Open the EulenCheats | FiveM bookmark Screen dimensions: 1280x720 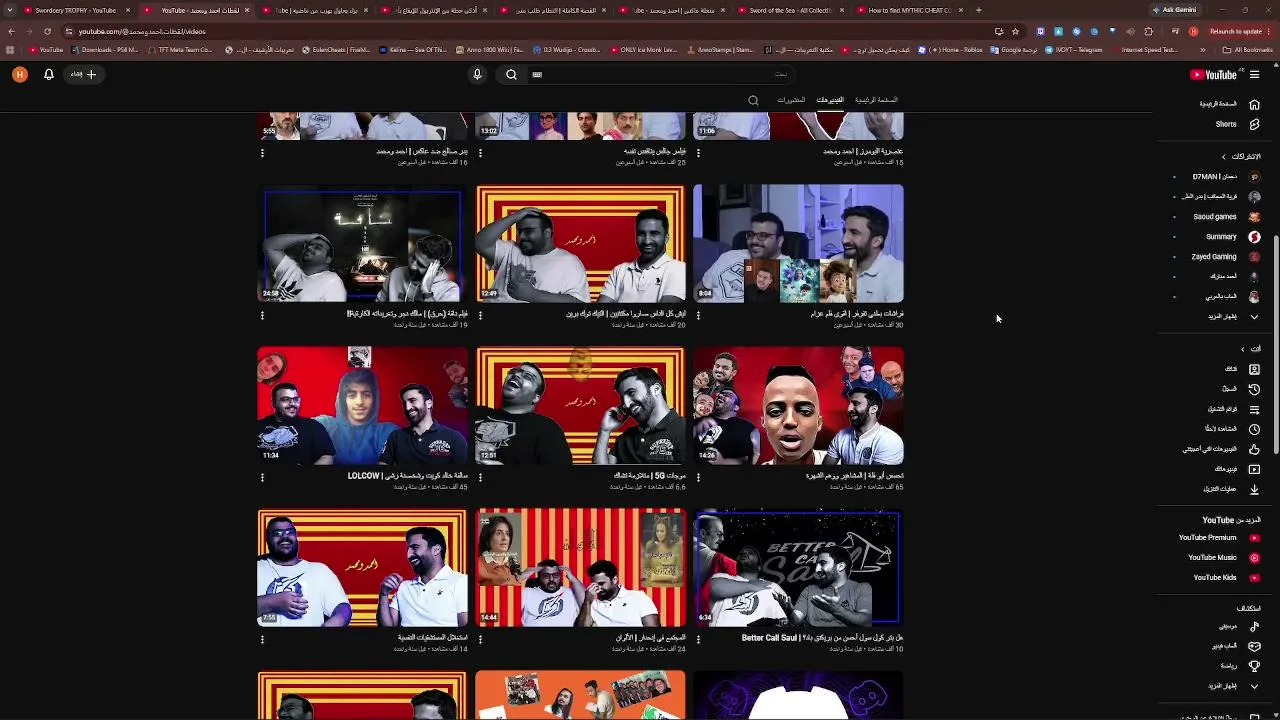pos(337,49)
